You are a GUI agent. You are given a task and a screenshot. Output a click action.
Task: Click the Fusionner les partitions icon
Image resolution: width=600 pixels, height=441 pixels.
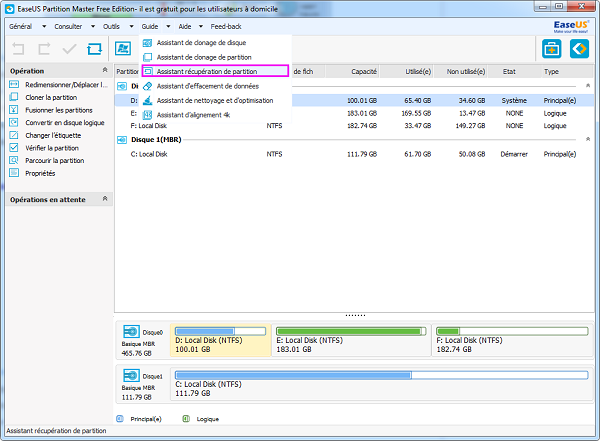14,110
